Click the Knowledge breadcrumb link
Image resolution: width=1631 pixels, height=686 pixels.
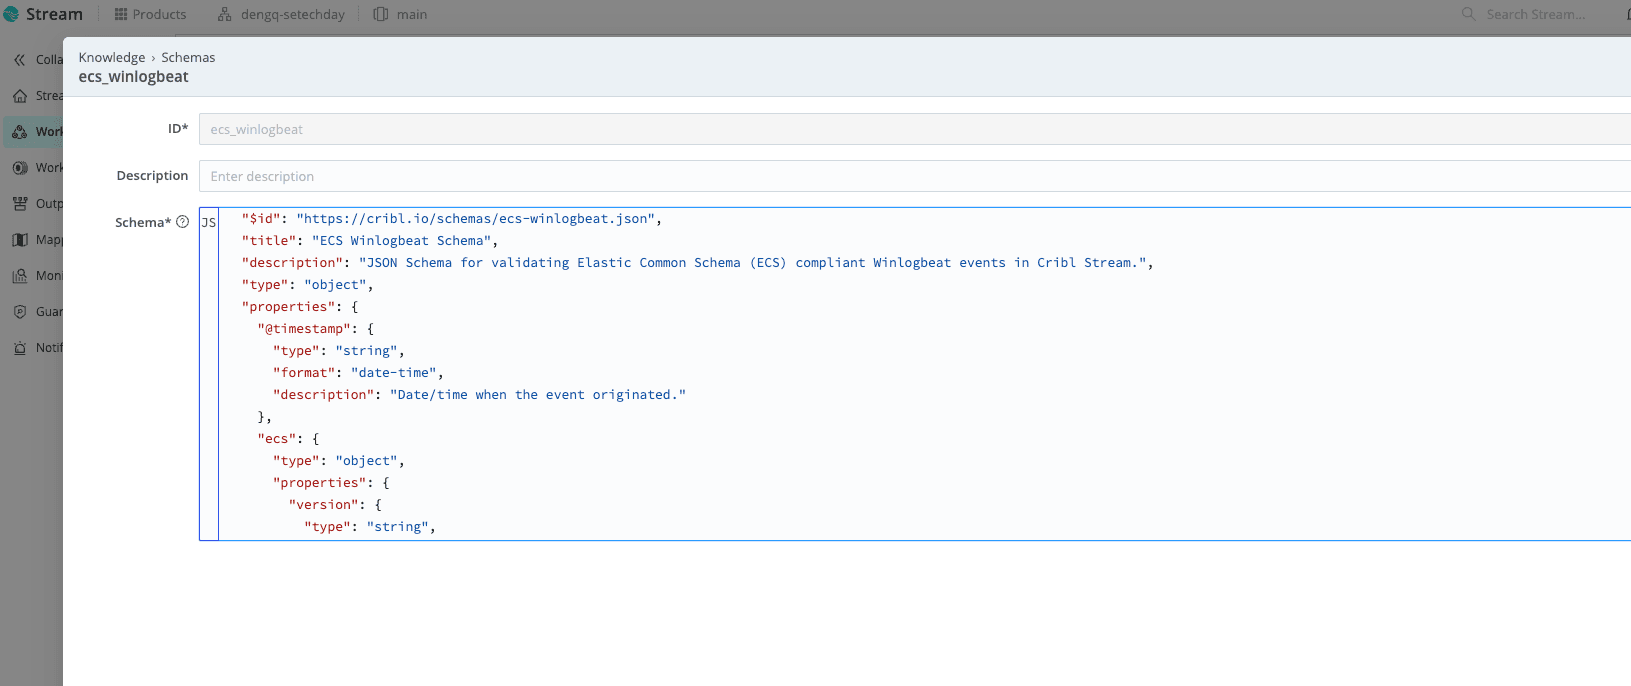tap(112, 57)
